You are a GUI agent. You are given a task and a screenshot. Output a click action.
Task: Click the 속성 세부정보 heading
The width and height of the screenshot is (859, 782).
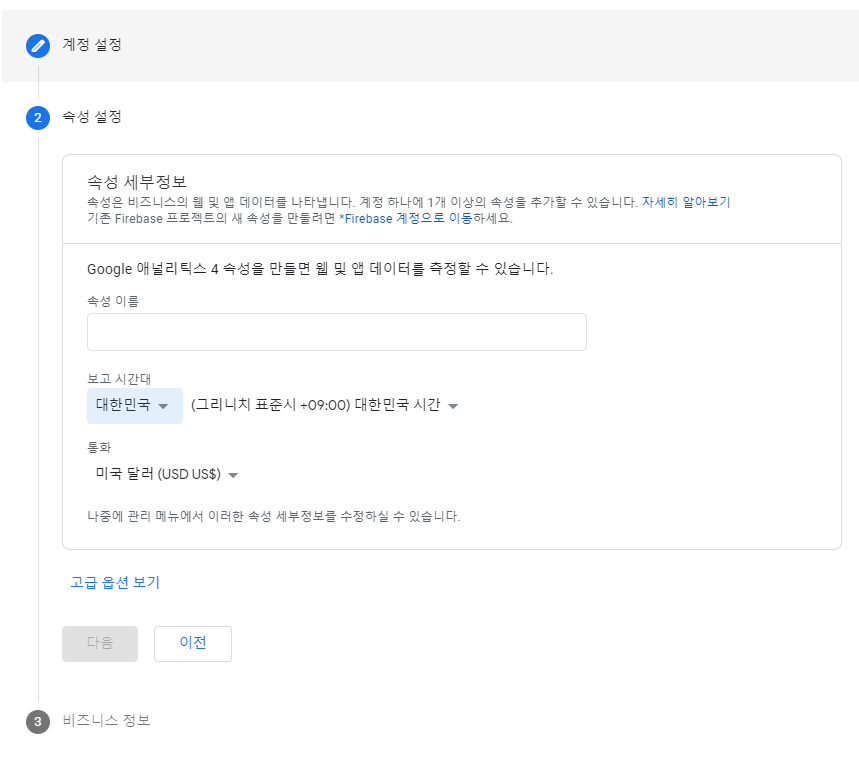[x=137, y=181]
